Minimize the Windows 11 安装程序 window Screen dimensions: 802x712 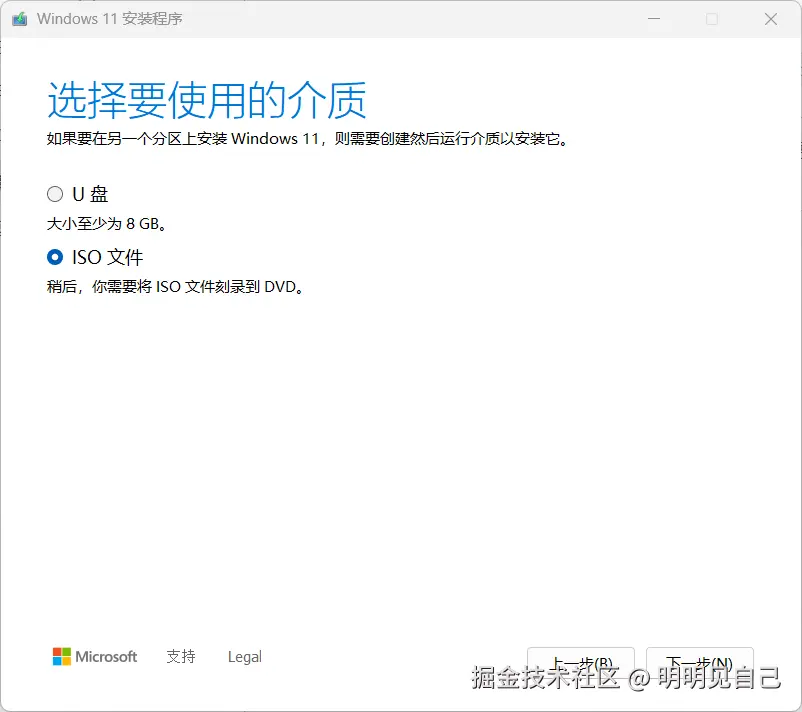[654, 19]
